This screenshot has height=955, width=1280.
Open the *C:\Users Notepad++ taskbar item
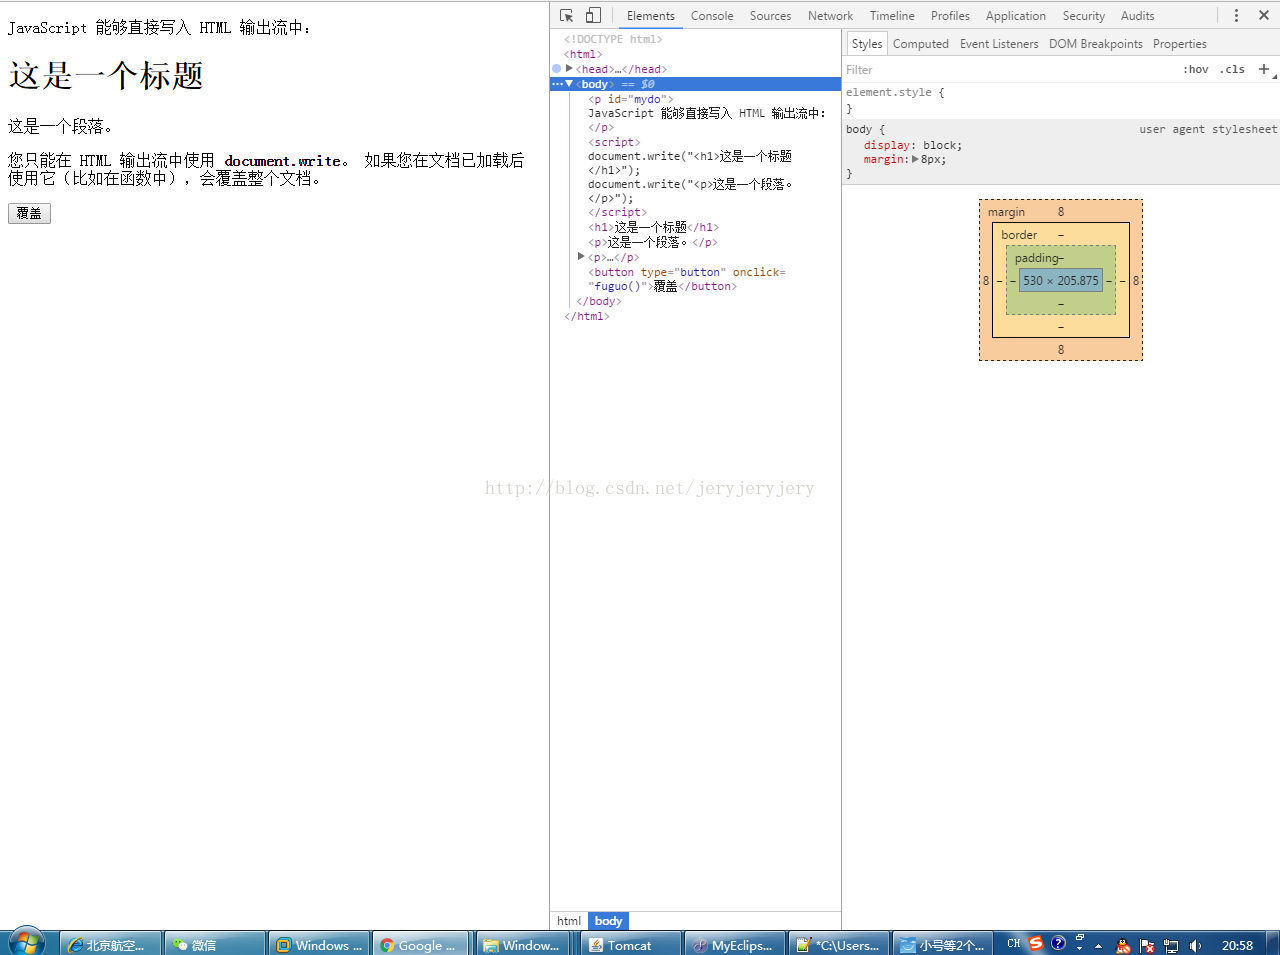tap(840, 945)
